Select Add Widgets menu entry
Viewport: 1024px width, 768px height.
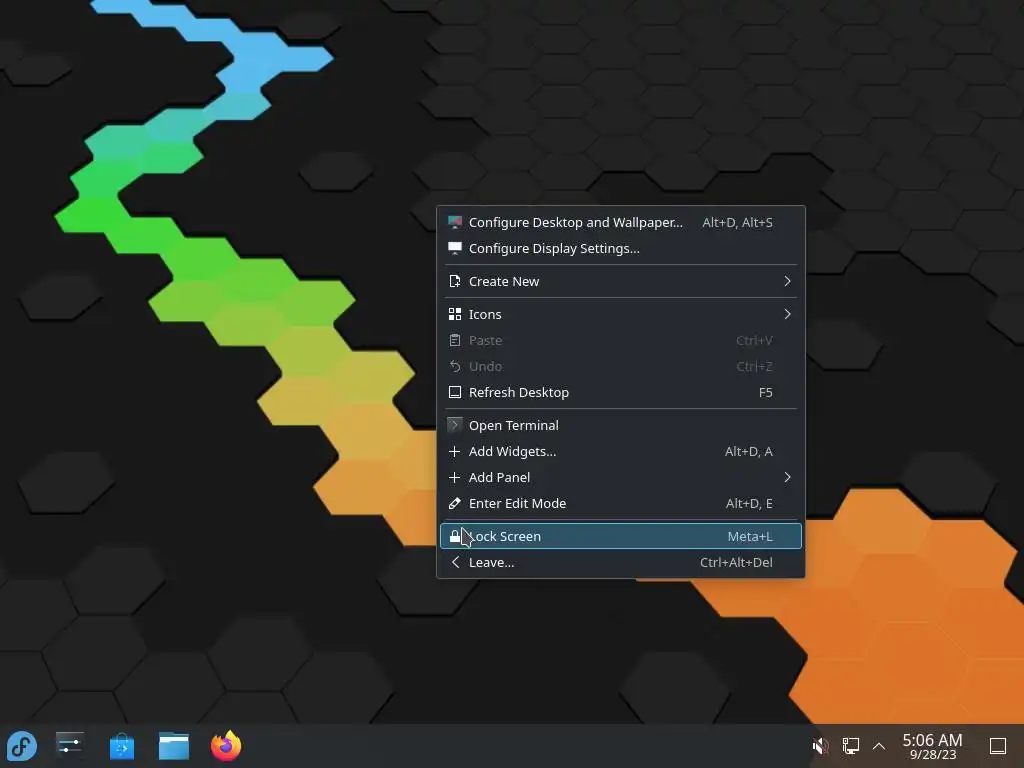[620, 451]
